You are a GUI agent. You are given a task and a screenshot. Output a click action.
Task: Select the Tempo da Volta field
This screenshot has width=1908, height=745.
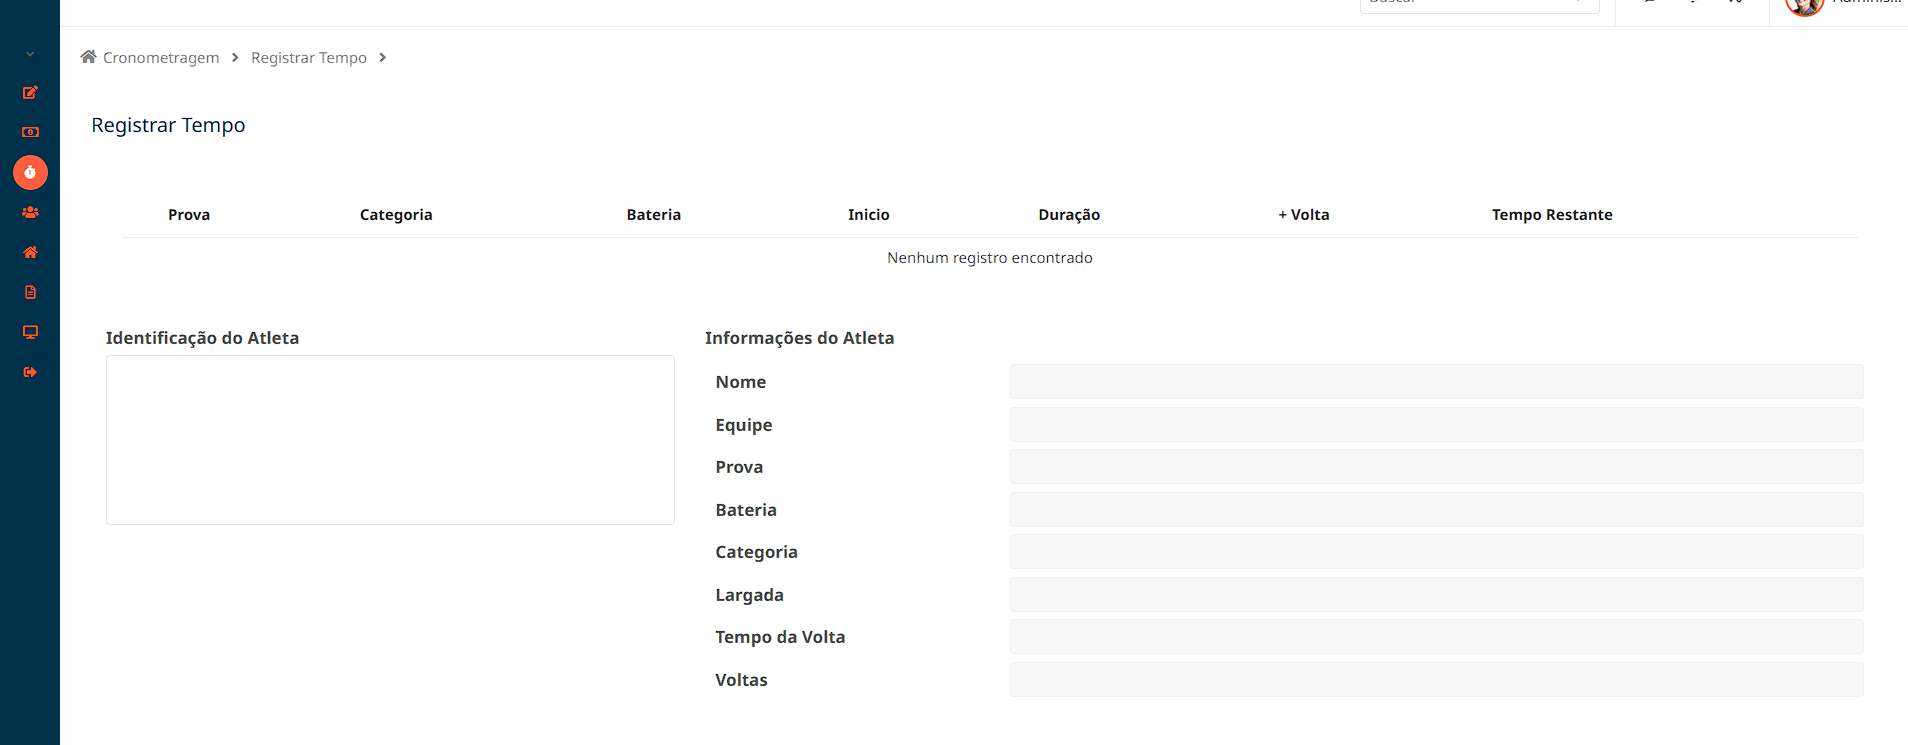1436,637
